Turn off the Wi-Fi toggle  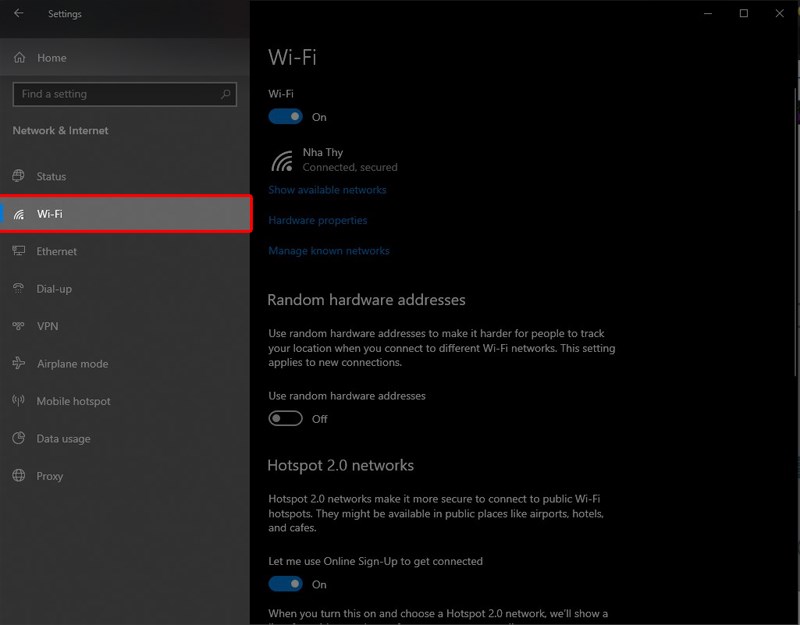pos(286,117)
